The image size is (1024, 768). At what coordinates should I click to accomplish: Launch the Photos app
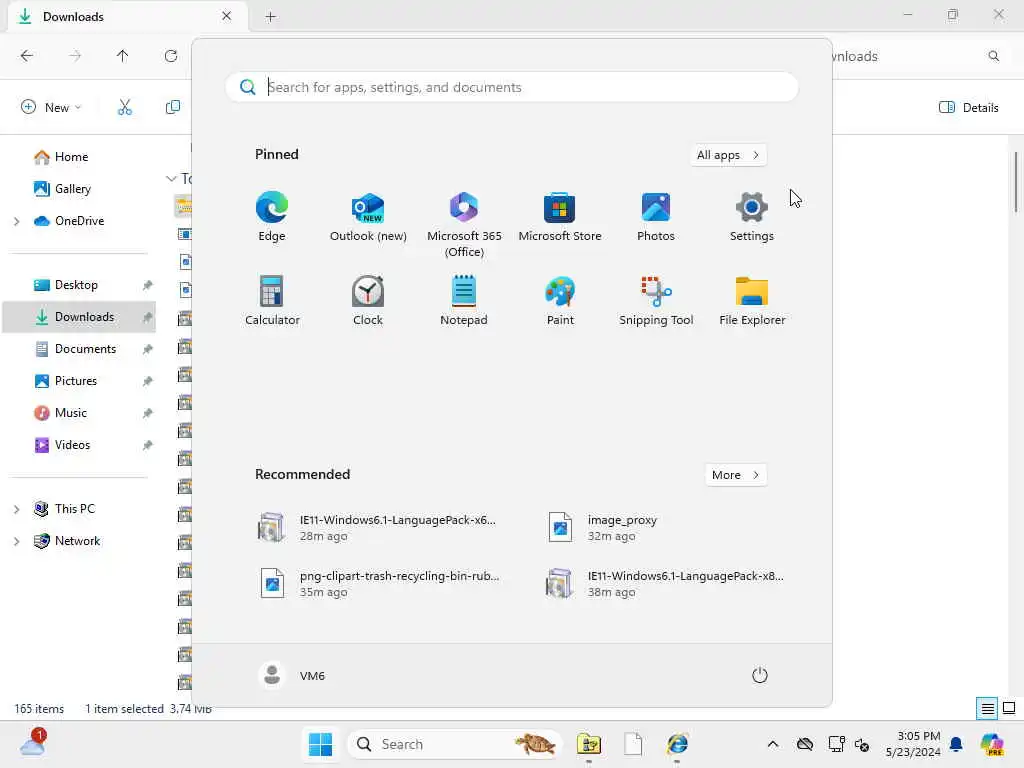[656, 217]
